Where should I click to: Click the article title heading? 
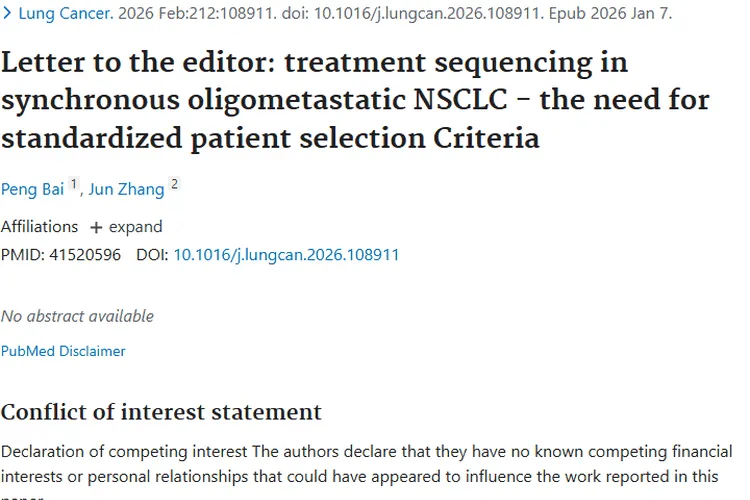[x=355, y=100]
